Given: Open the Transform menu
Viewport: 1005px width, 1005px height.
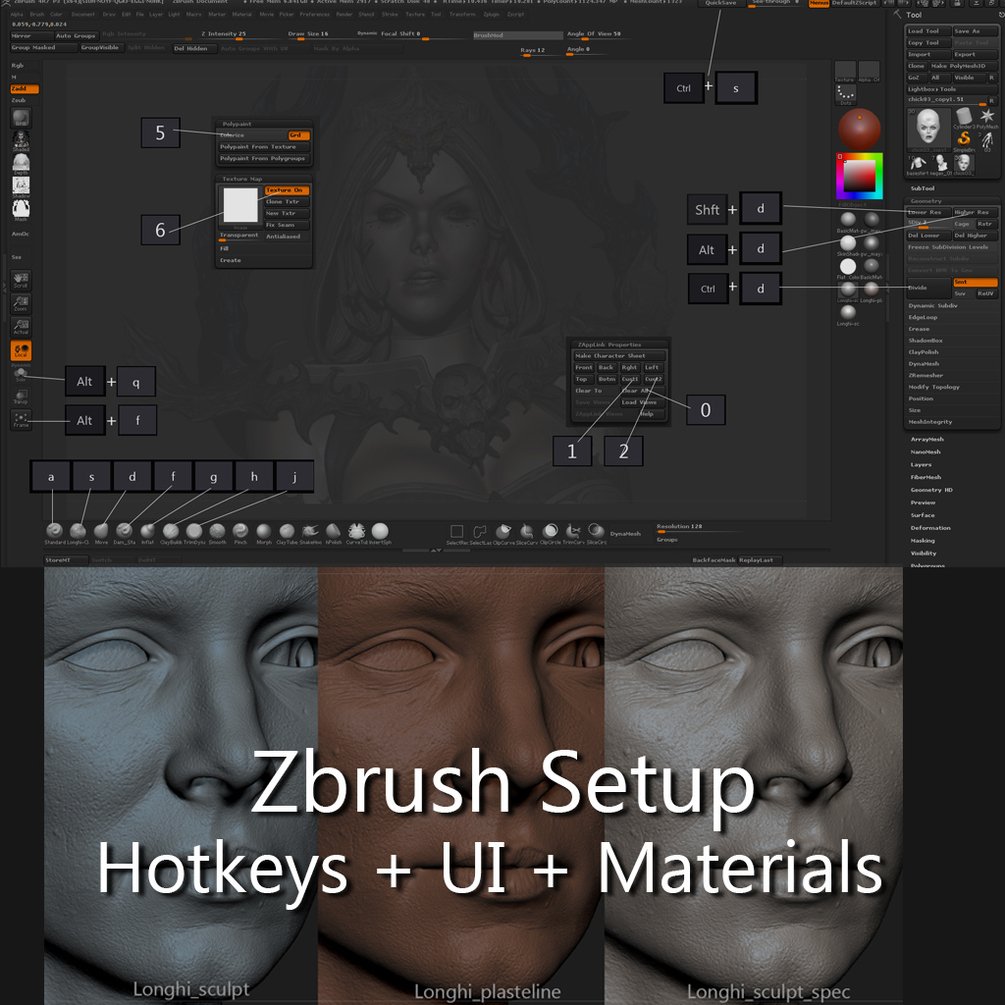Looking at the screenshot, I should pos(461,14).
